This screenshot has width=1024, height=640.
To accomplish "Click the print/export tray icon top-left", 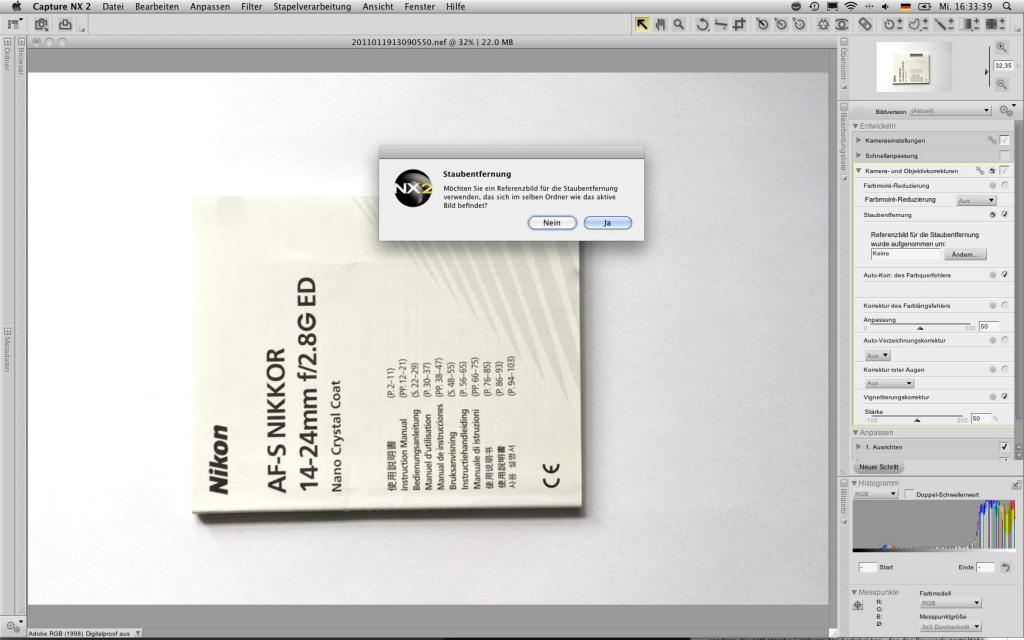I will click(x=65, y=25).
